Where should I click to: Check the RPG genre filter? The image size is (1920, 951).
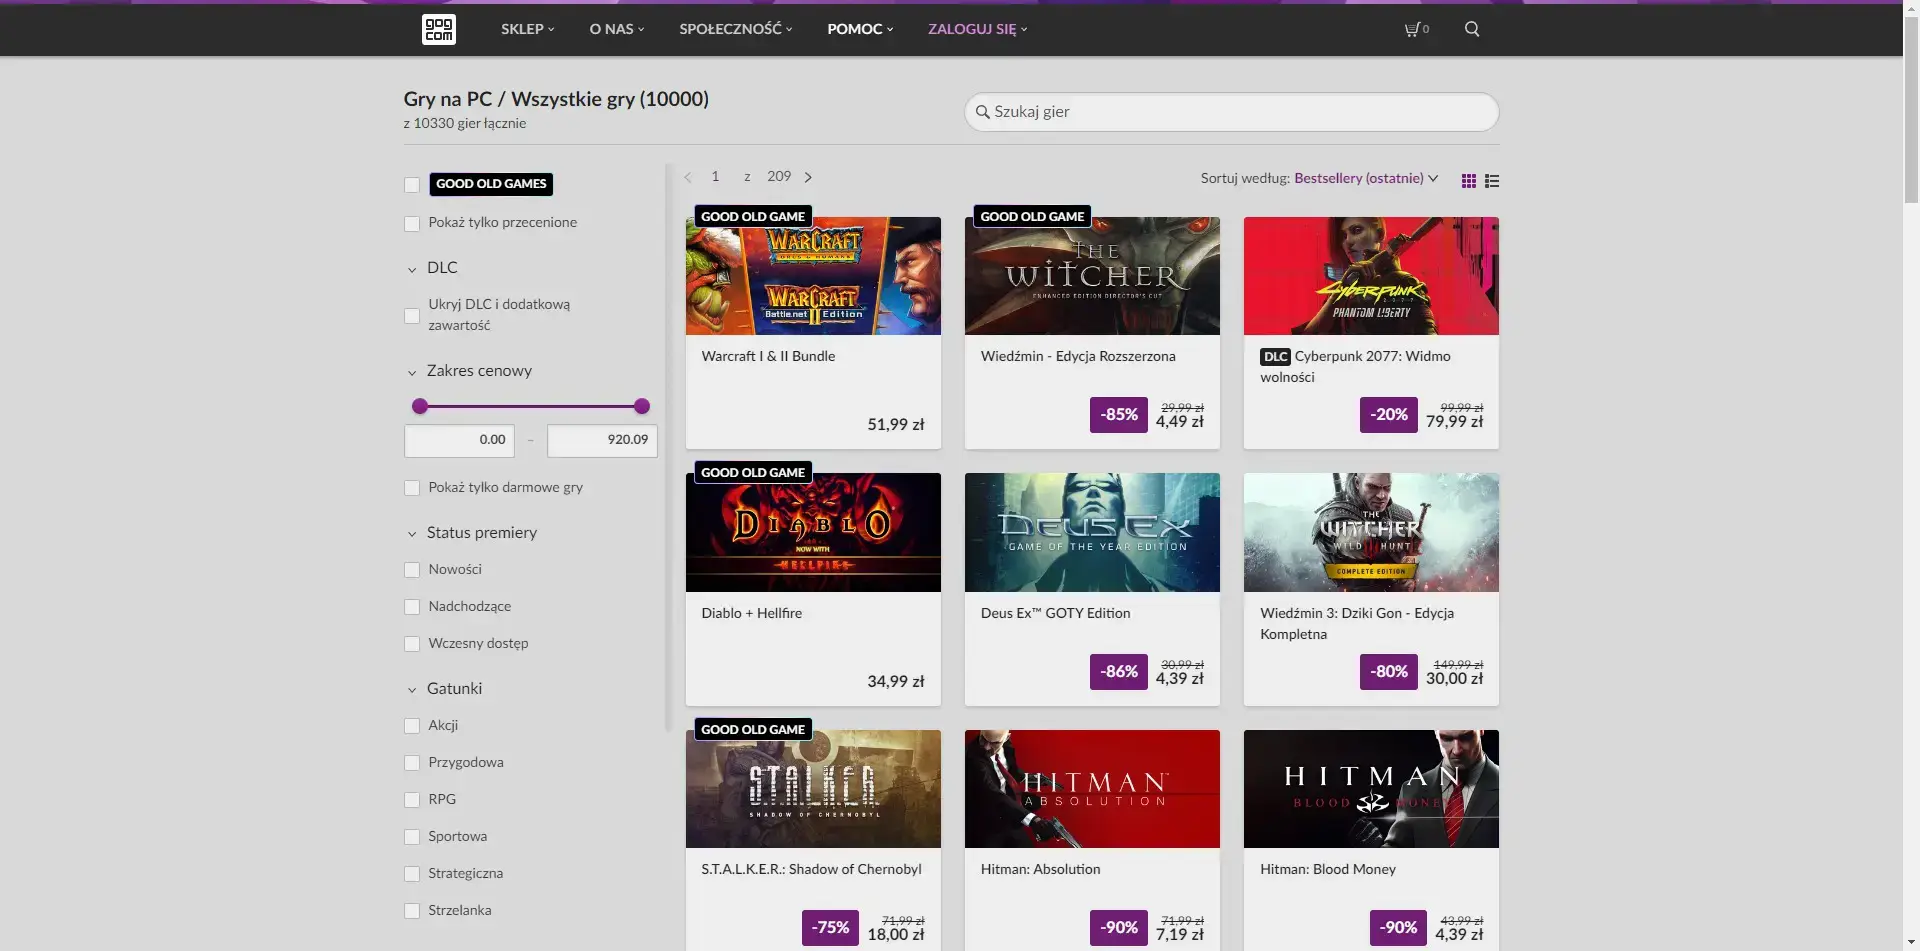click(412, 800)
